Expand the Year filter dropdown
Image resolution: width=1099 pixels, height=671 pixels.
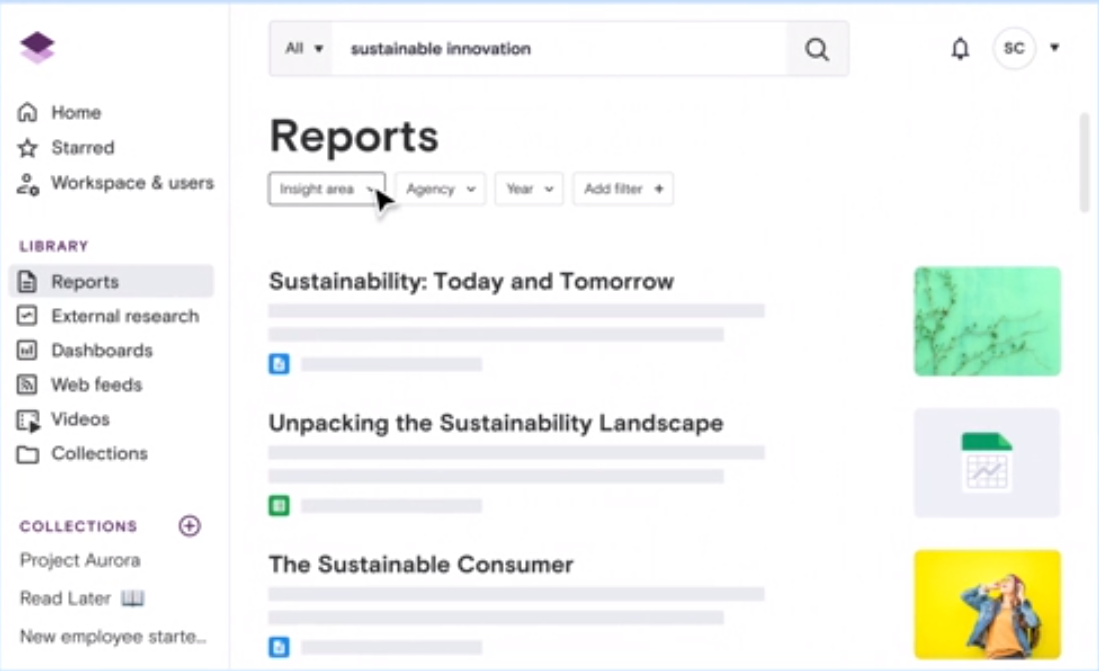[529, 189]
